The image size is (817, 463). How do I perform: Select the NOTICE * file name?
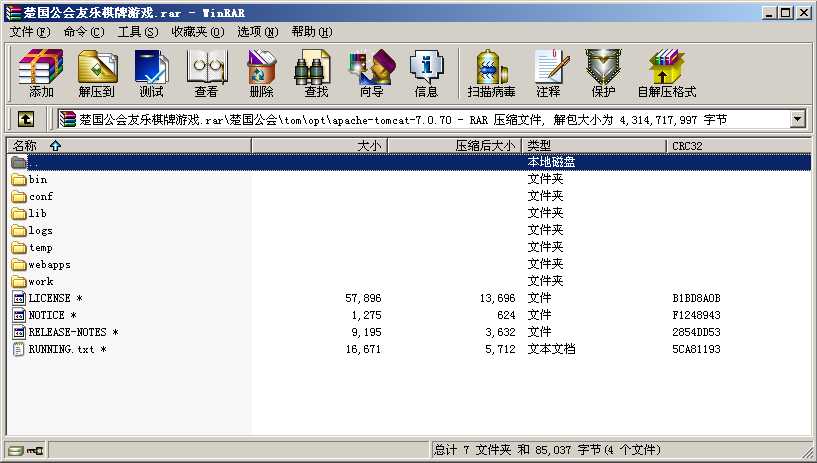[53, 316]
